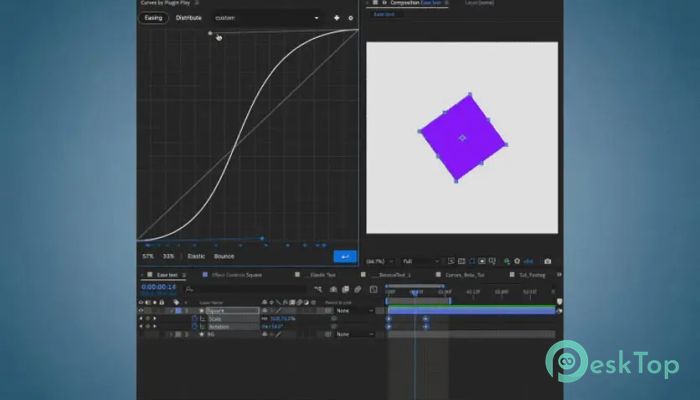The height and width of the screenshot is (400, 700).
Task: Open the Composition Ease test viewer tab
Action: [x=415, y=3]
